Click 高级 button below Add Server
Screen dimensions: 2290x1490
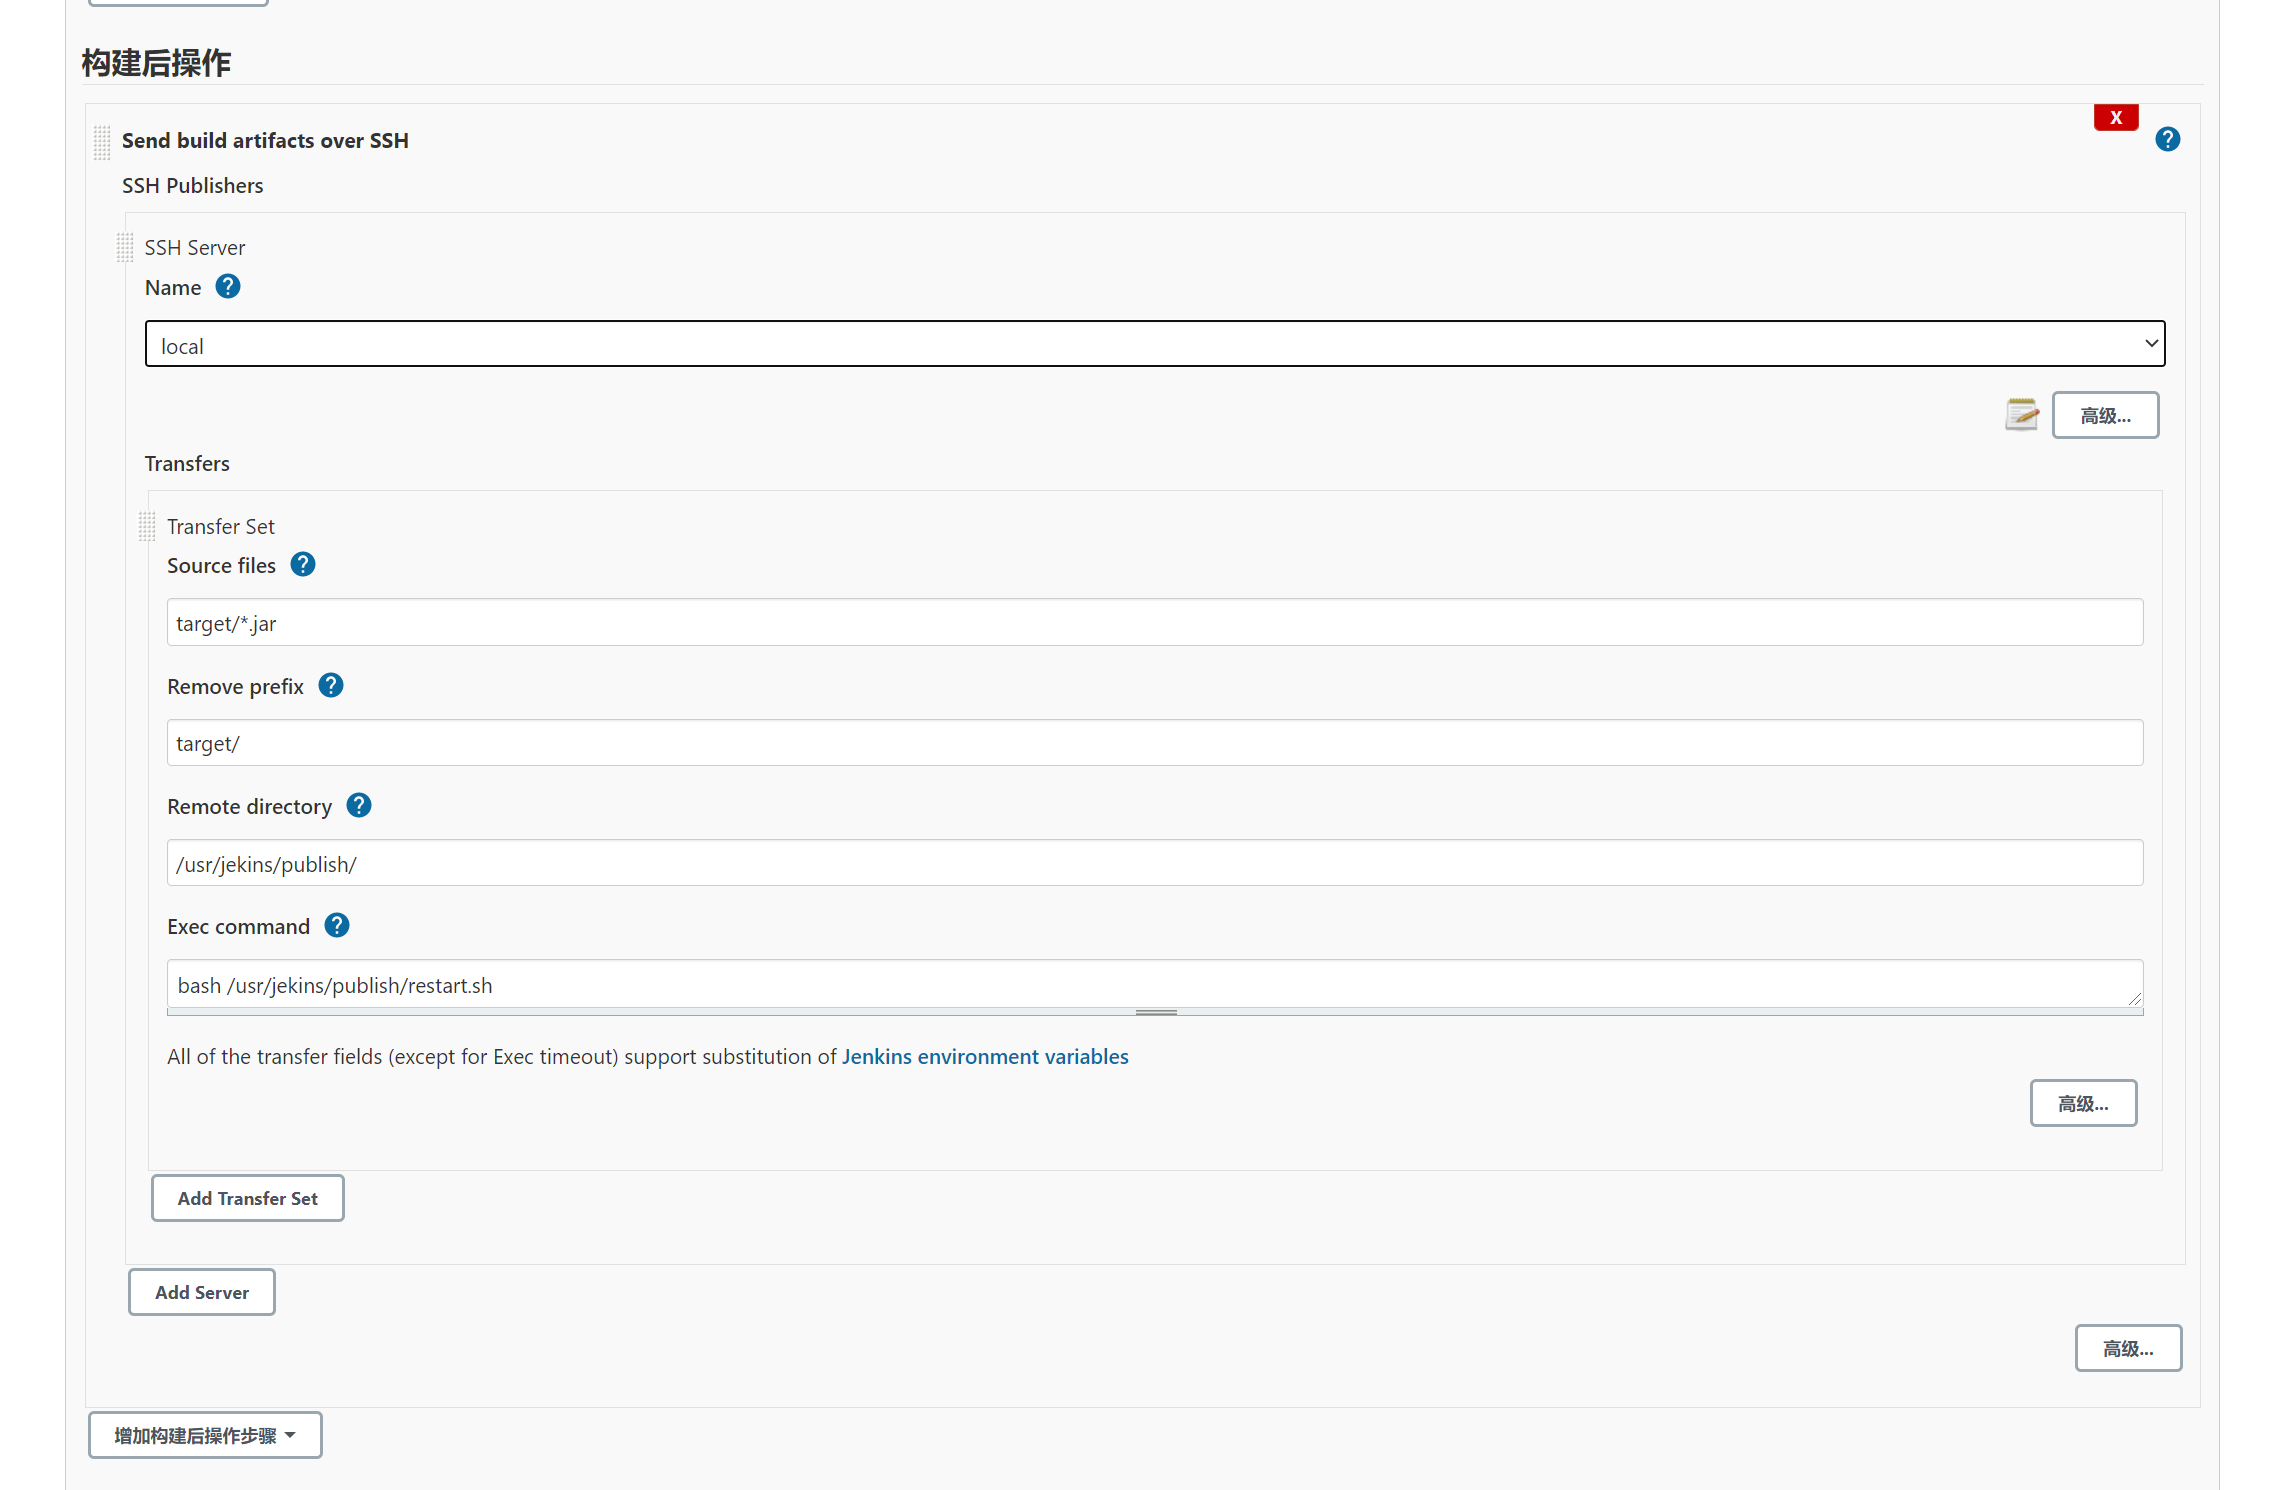[2129, 1348]
